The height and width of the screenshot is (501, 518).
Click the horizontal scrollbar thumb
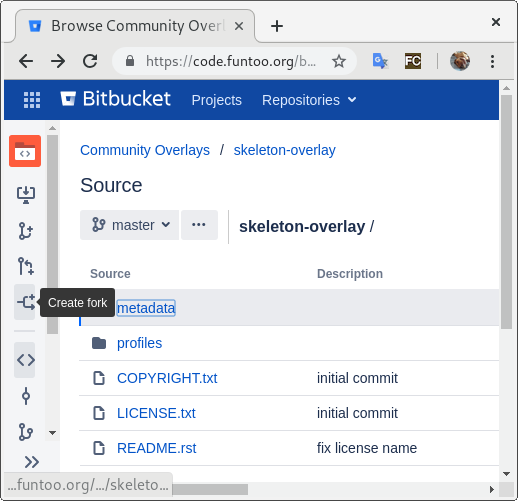(x=210, y=489)
